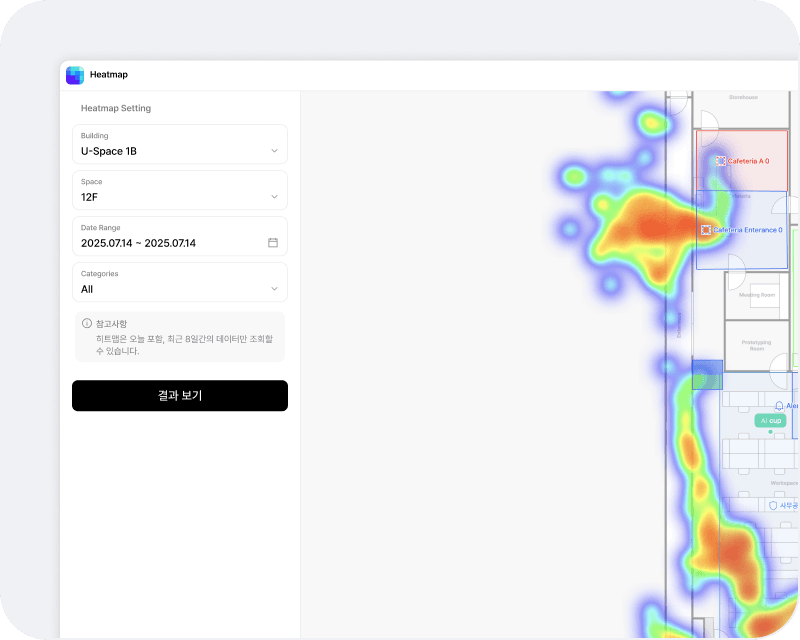
Task: Click the Heatmap Setting section heading
Action: click(115, 108)
